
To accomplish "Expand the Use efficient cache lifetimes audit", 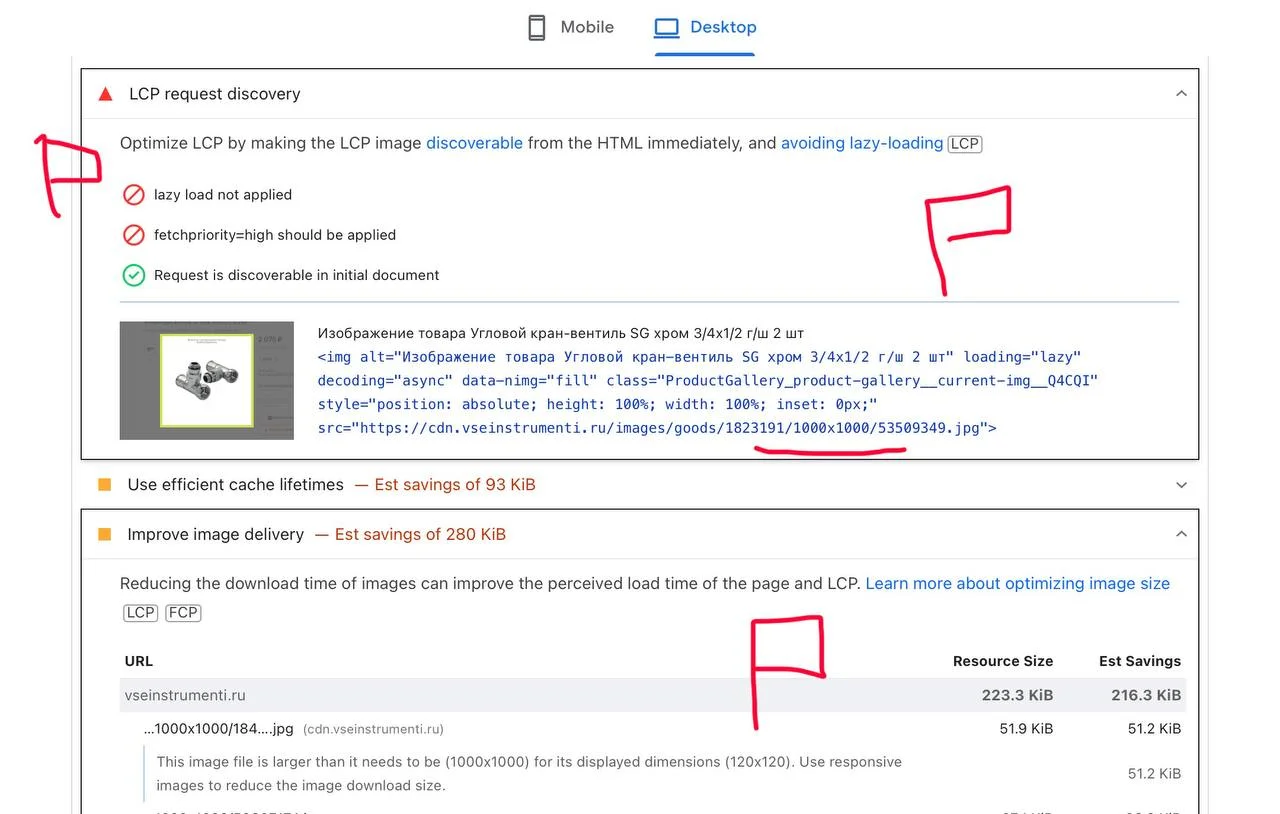I will tap(1181, 485).
